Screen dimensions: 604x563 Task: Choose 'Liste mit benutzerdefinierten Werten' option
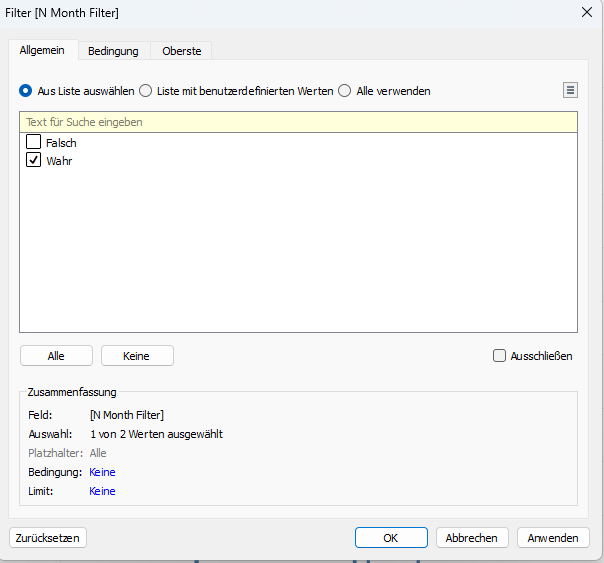pyautogui.click(x=146, y=91)
